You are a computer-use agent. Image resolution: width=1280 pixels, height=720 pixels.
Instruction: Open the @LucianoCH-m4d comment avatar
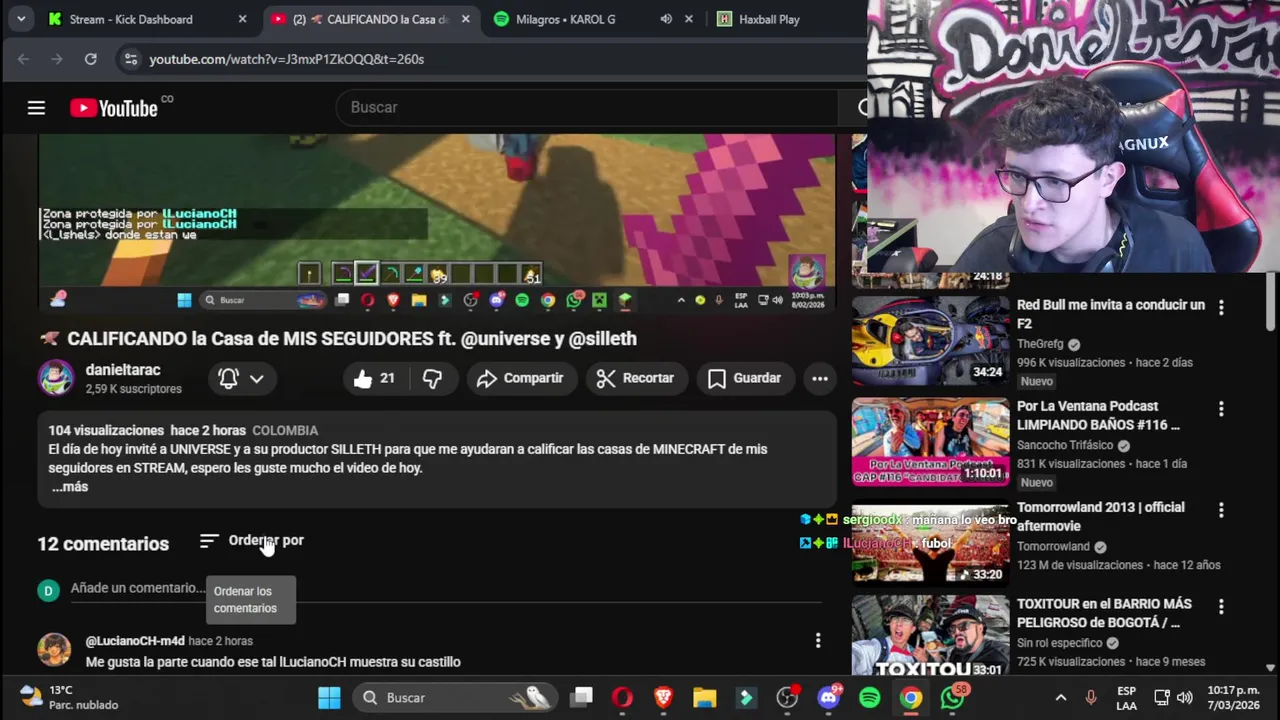coord(54,650)
